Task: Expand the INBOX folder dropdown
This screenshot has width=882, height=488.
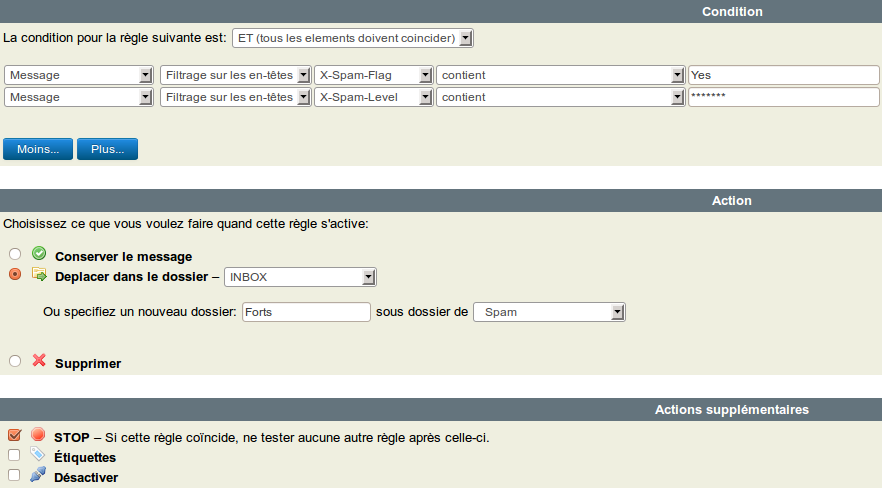Action: 300,277
